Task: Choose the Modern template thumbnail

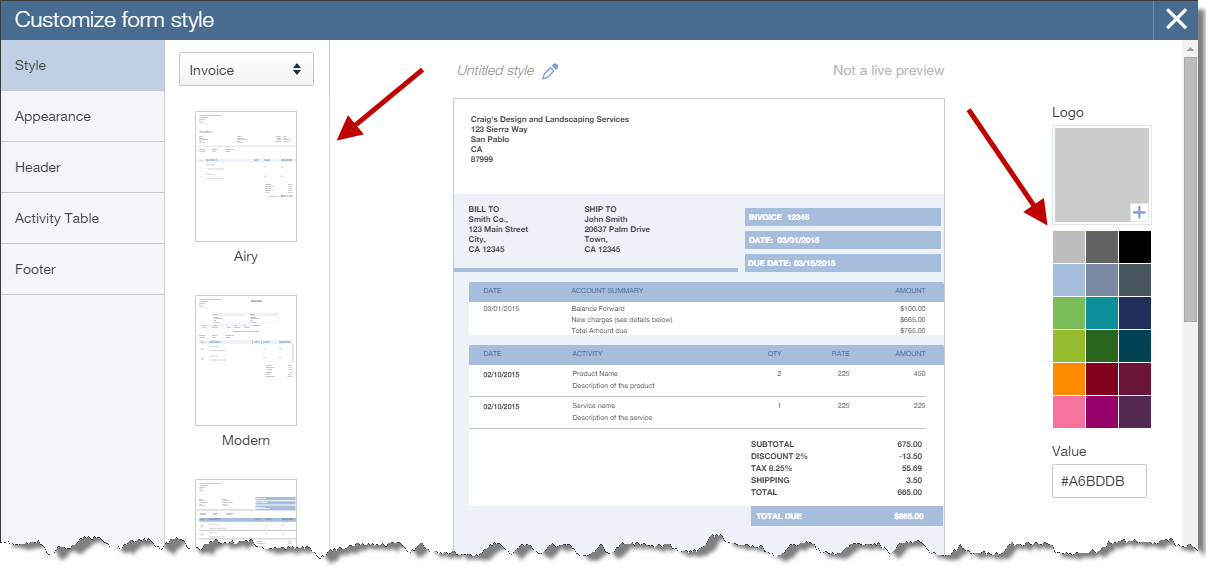Action: pos(246,360)
